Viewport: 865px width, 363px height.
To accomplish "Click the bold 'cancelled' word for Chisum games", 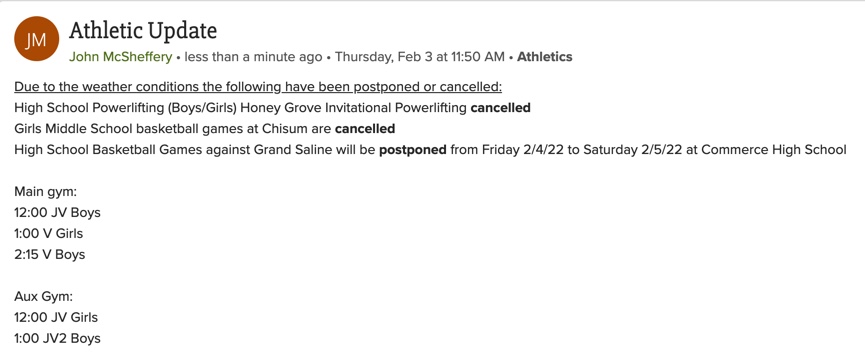I will (x=365, y=129).
